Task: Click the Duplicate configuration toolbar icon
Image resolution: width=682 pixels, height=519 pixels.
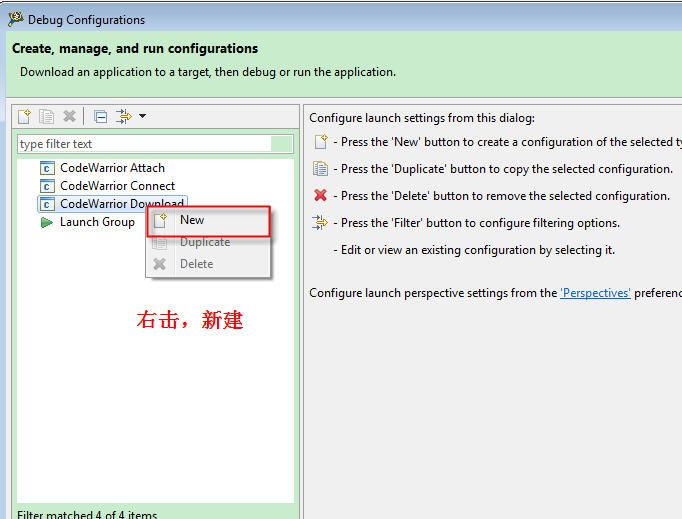Action: click(47, 117)
